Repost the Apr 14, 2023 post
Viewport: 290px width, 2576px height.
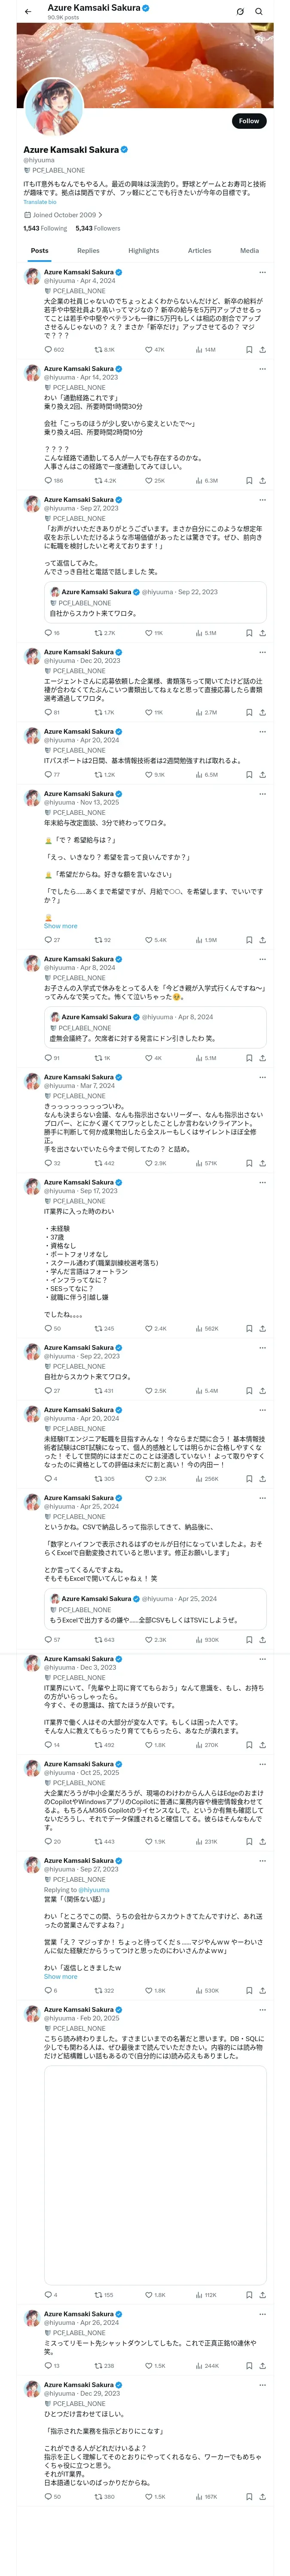(x=98, y=480)
